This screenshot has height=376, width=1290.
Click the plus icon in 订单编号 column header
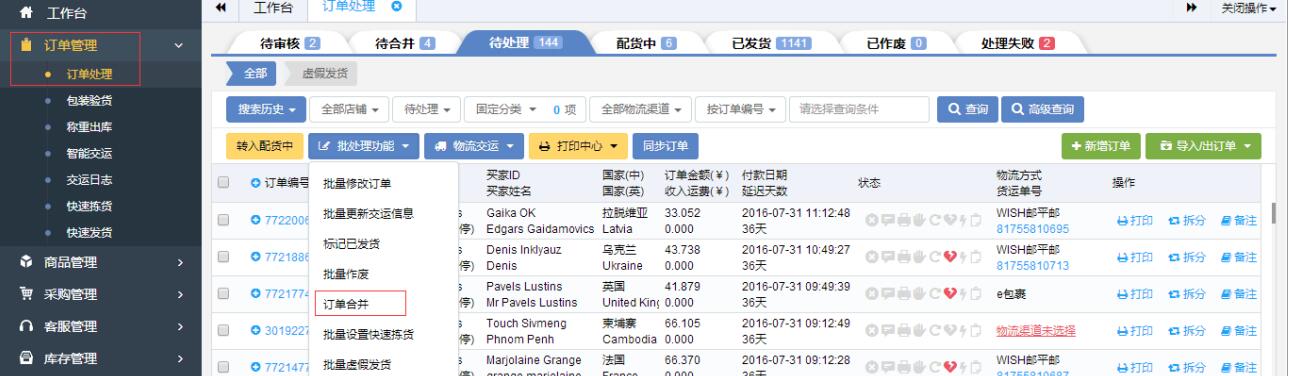click(x=255, y=183)
